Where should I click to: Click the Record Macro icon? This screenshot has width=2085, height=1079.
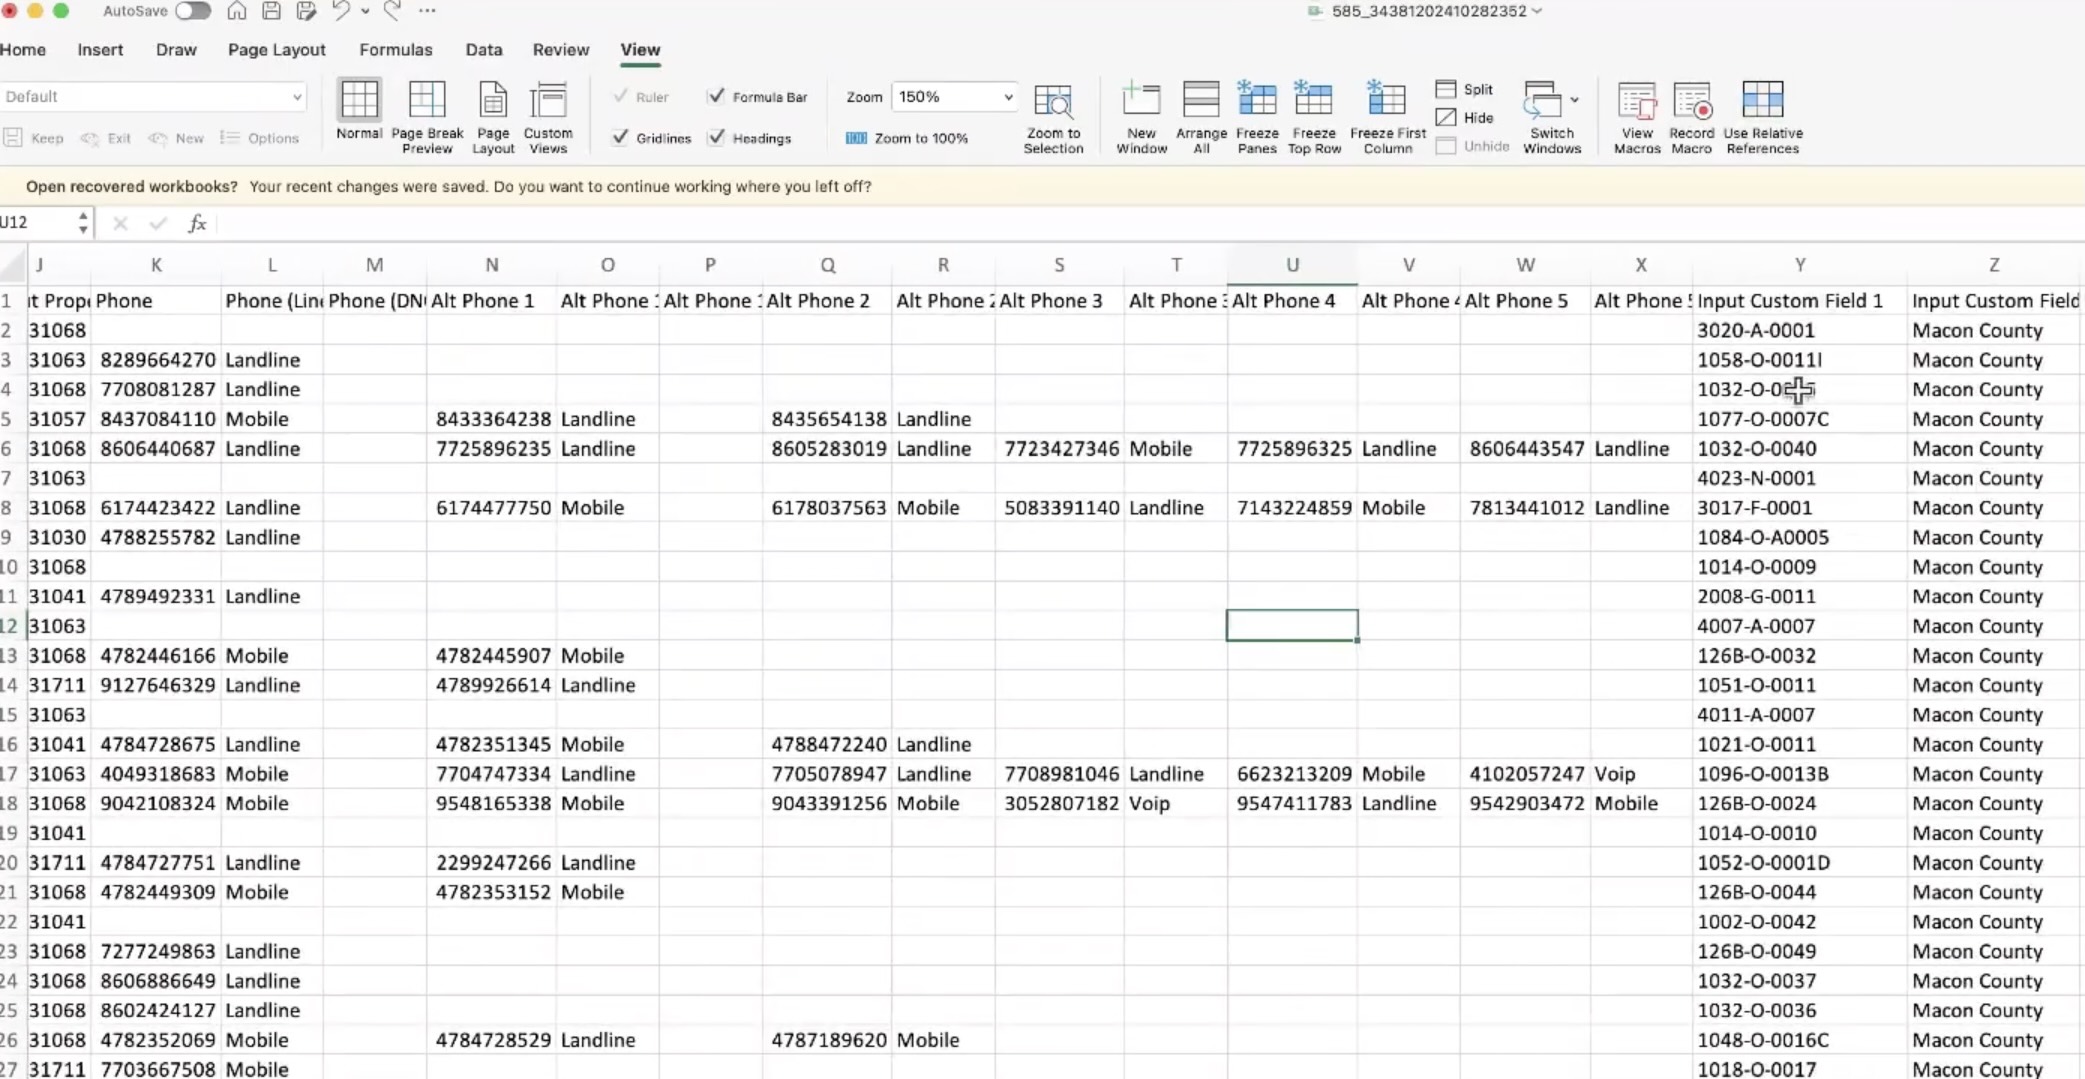tap(1691, 101)
